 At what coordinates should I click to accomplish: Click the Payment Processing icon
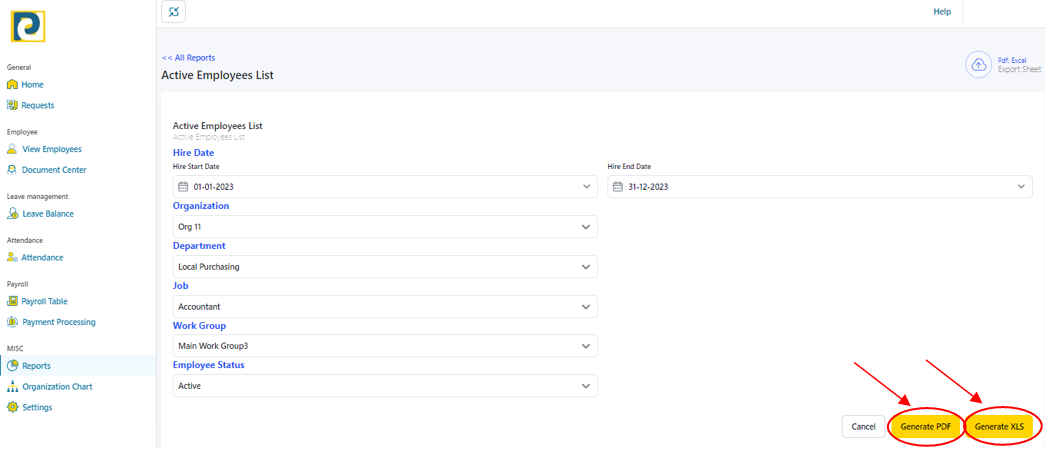[12, 322]
